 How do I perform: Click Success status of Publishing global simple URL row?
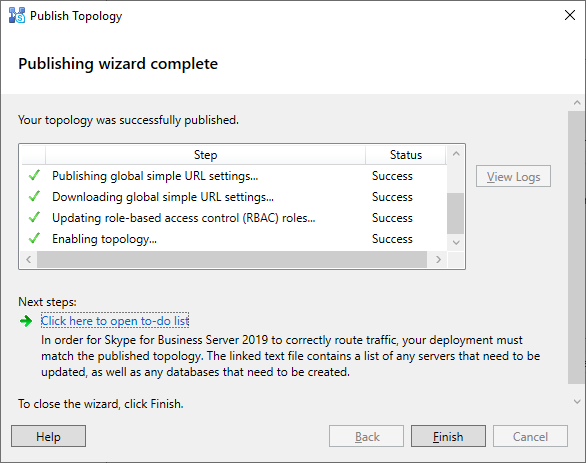pos(392,176)
